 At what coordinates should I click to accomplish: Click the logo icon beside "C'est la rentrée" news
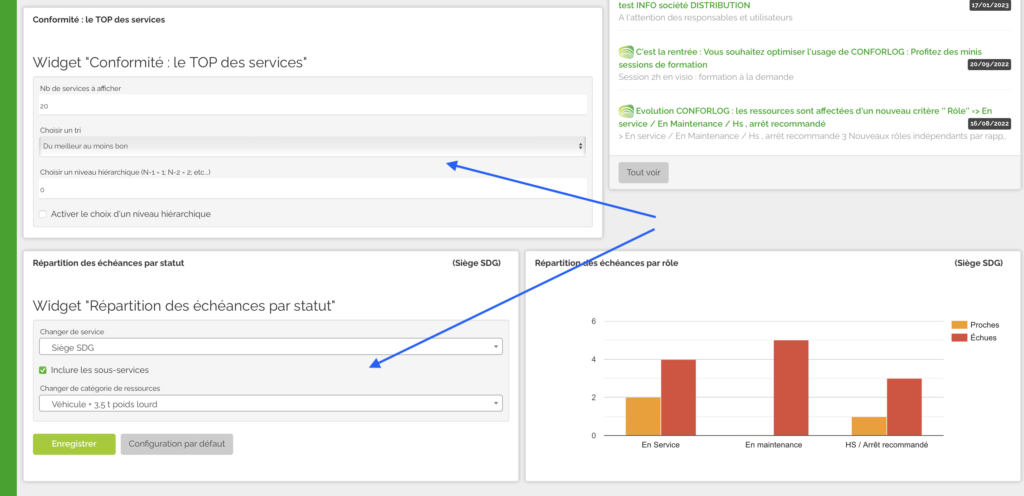click(x=626, y=51)
